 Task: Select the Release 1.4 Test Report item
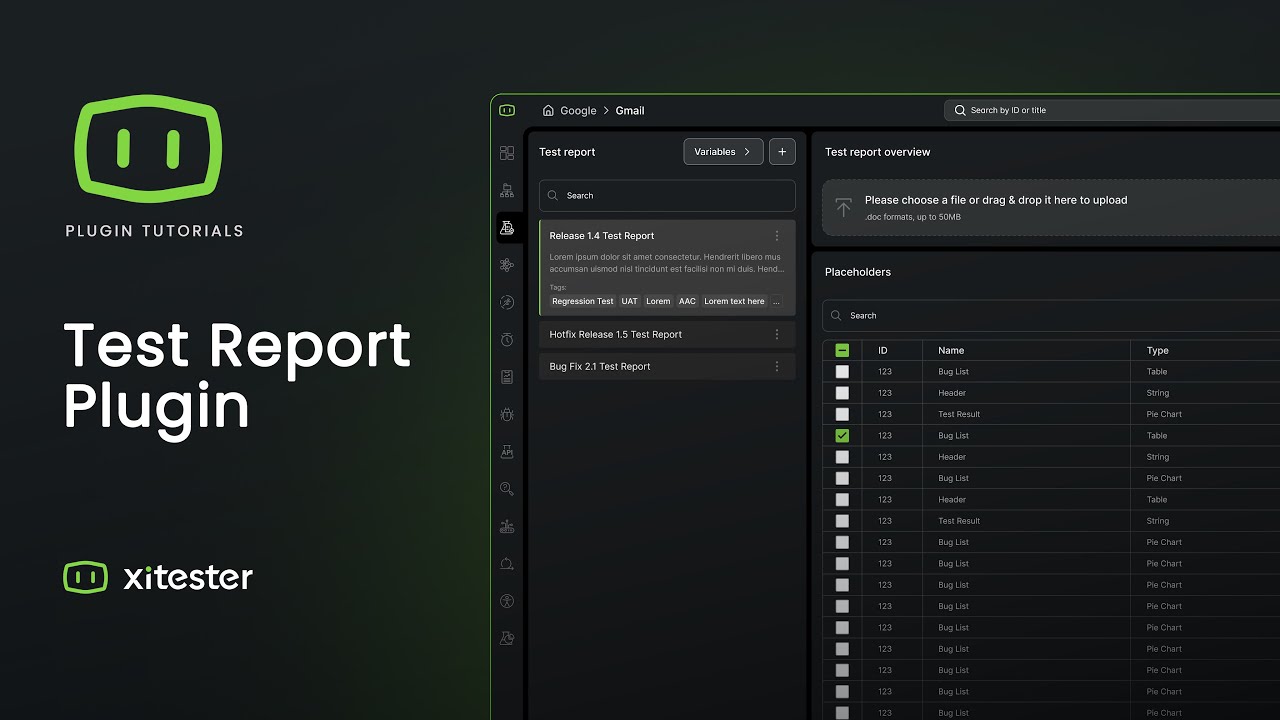(667, 268)
